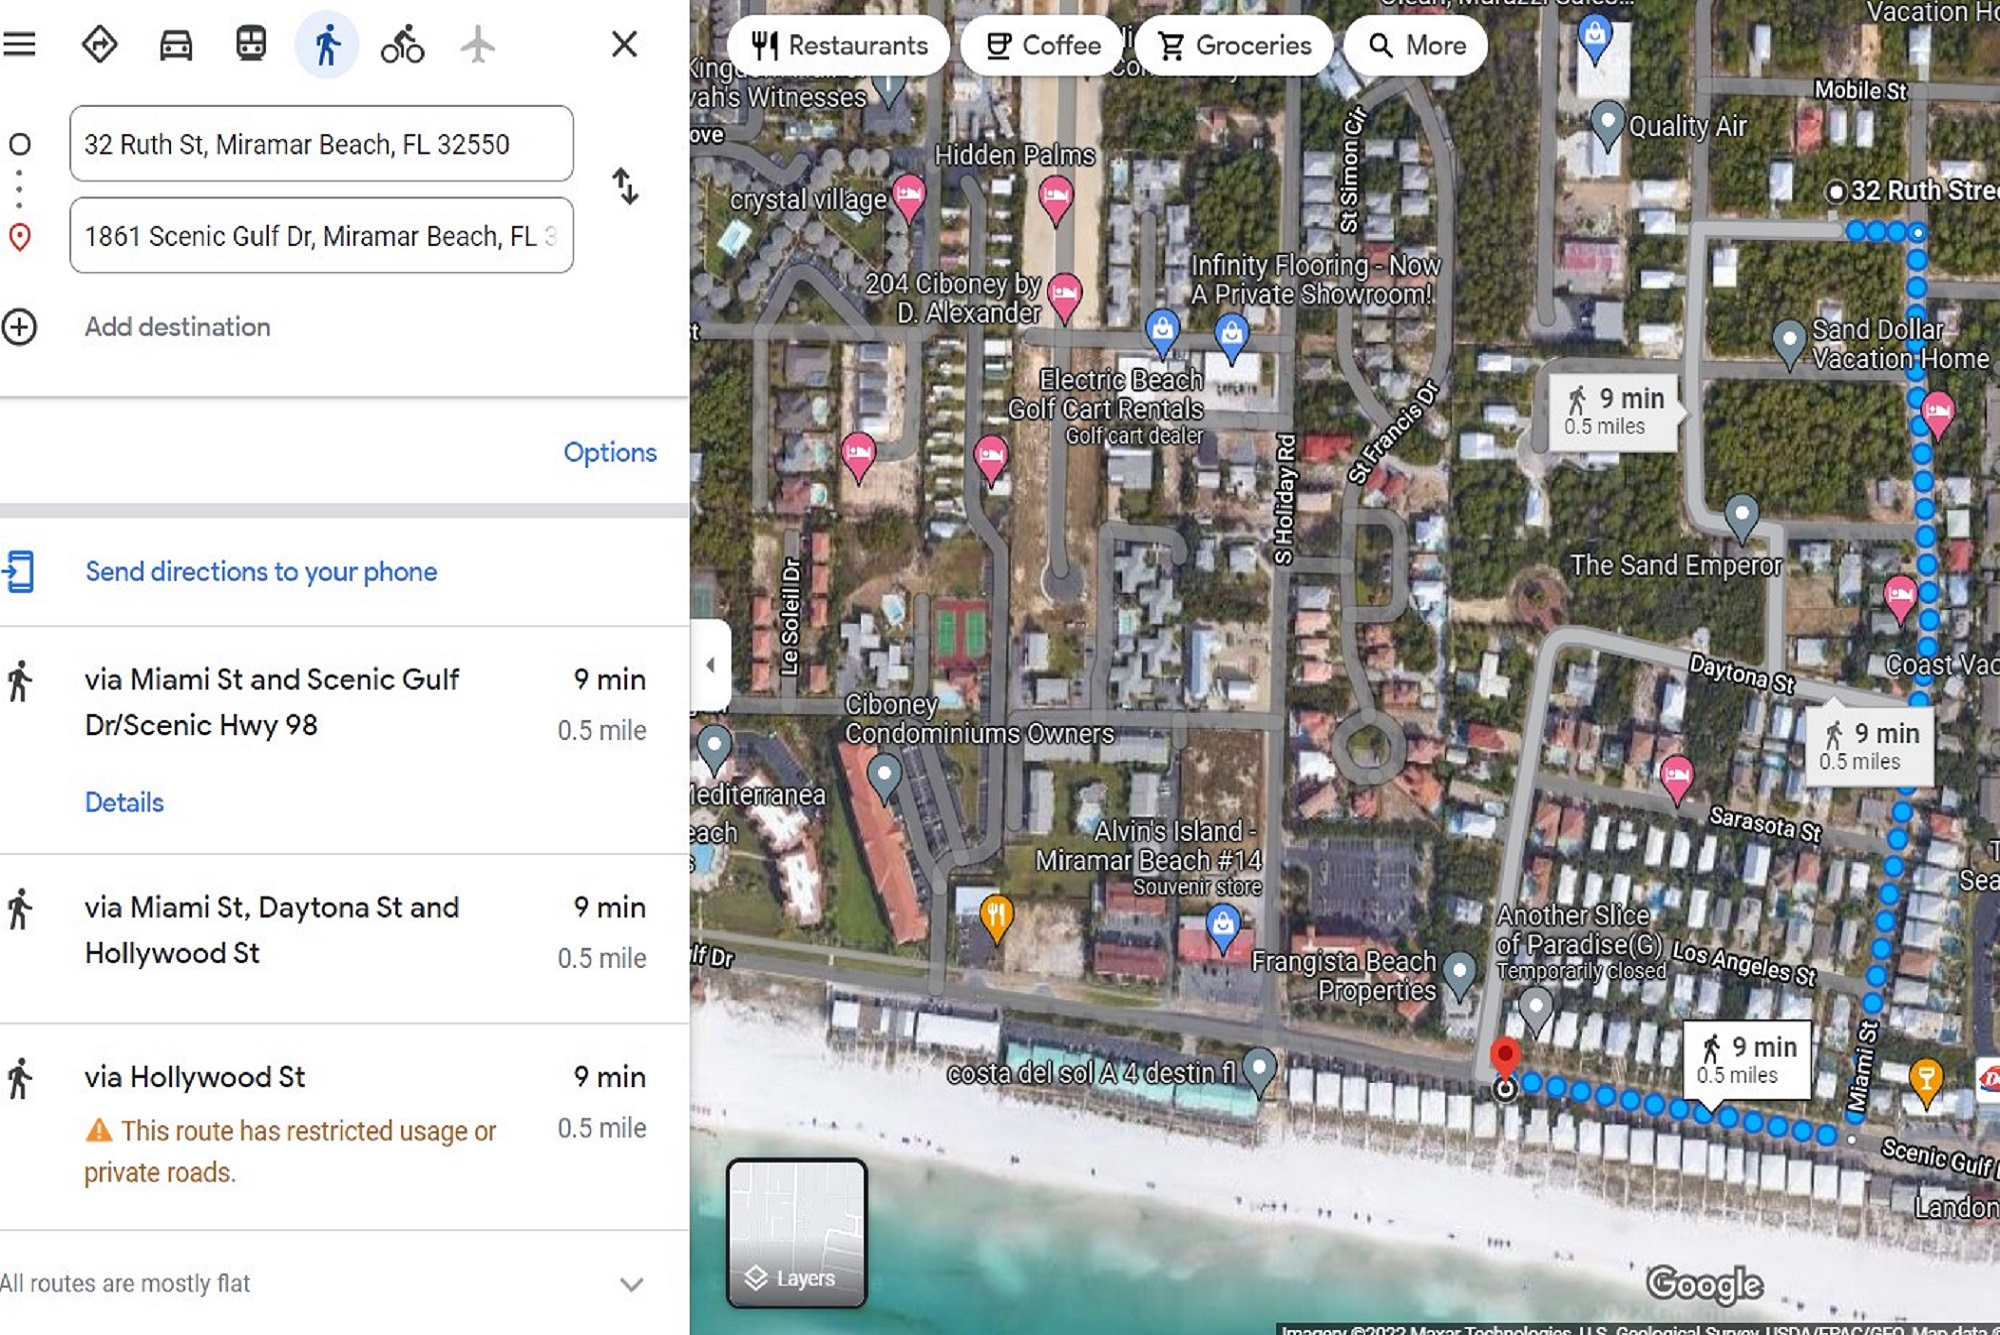
Task: Select the cycling travel mode icon
Action: pyautogui.click(x=402, y=45)
